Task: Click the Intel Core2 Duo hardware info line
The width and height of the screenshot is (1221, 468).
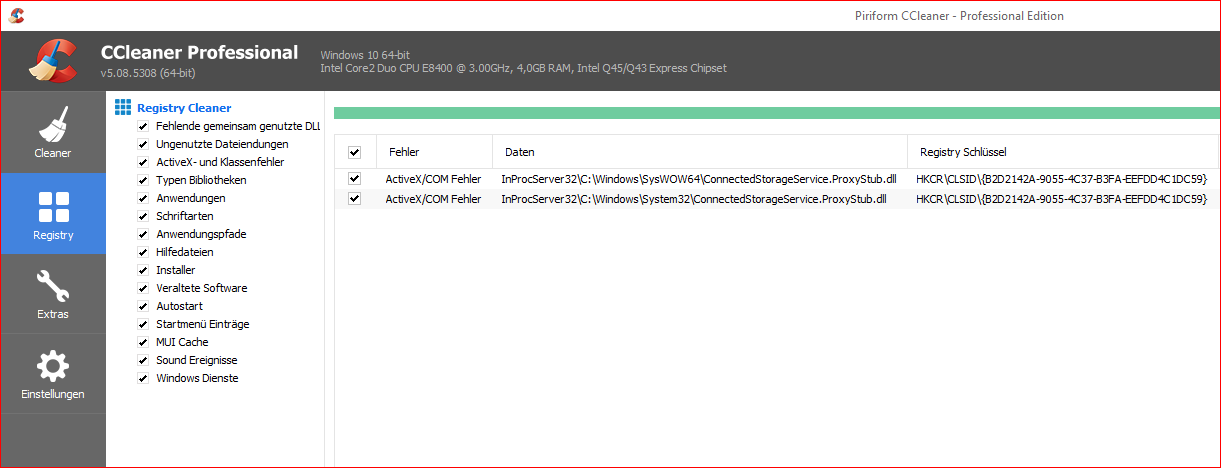Action: click(523, 68)
